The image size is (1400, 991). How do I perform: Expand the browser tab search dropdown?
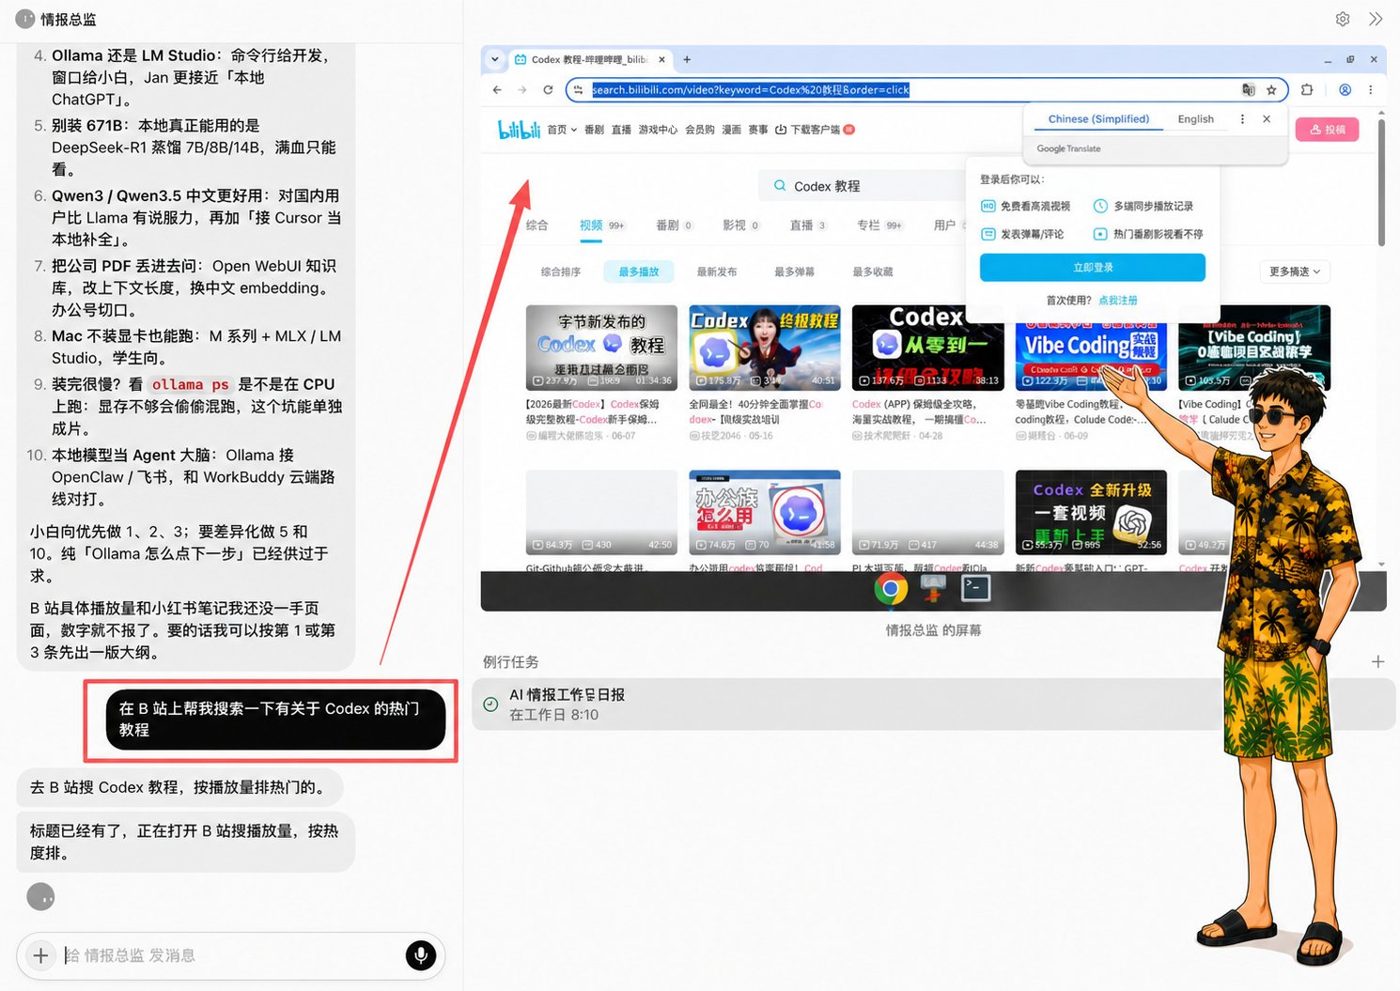pyautogui.click(x=495, y=60)
